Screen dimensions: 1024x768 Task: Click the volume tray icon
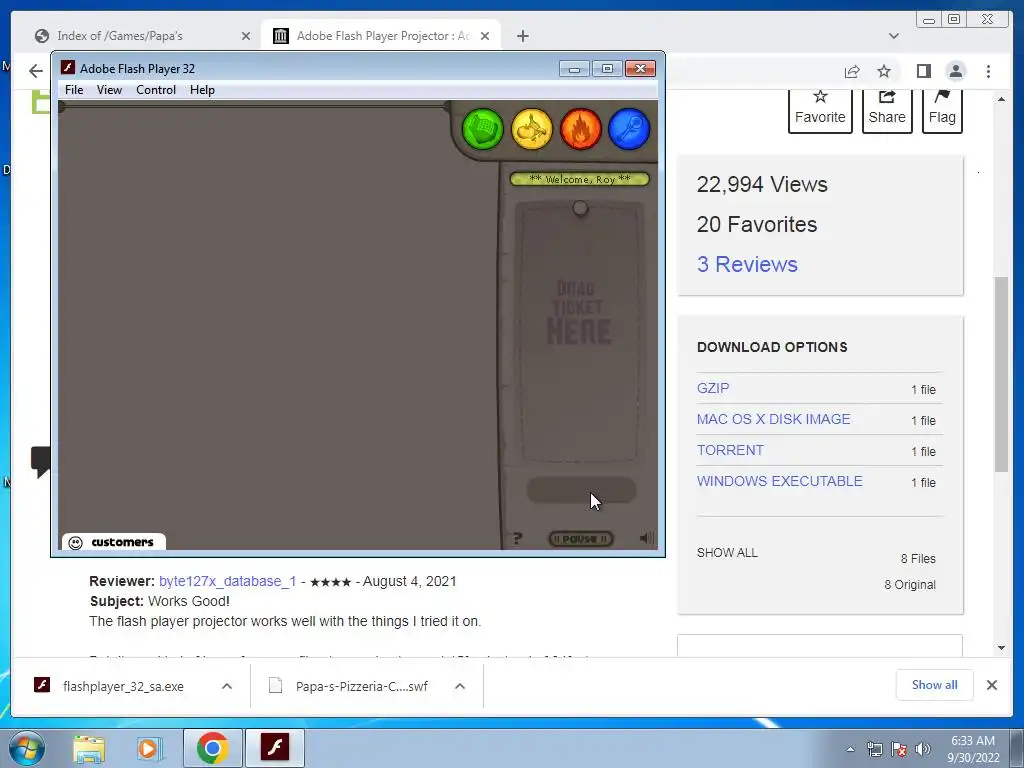point(923,750)
